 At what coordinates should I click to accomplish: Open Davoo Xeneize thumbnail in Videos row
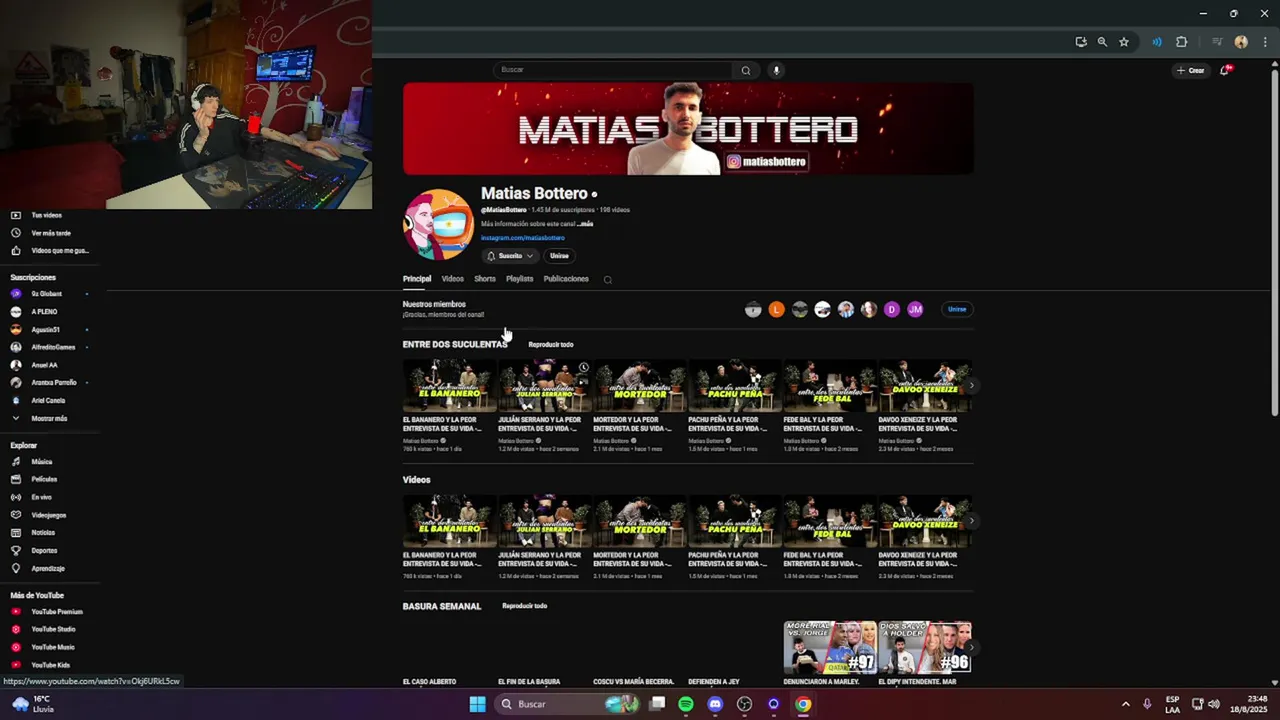point(925,521)
